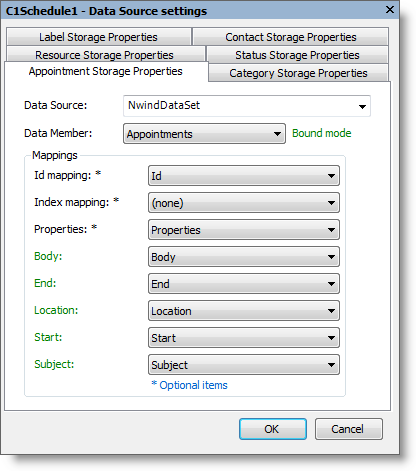This screenshot has width=416, height=471.
Task: Open the Location mapping dropdown
Action: [244, 311]
